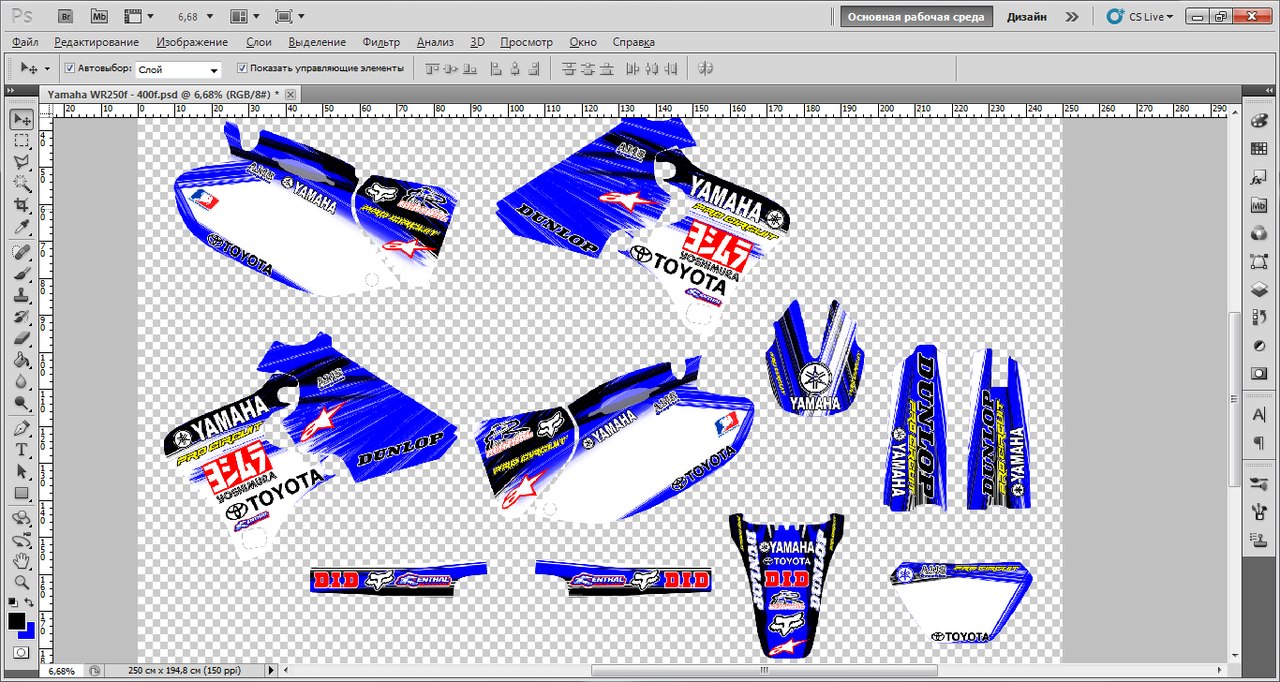The height and width of the screenshot is (682, 1280).
Task: Toggle the Автовыбор checkbox
Action: (x=70, y=68)
